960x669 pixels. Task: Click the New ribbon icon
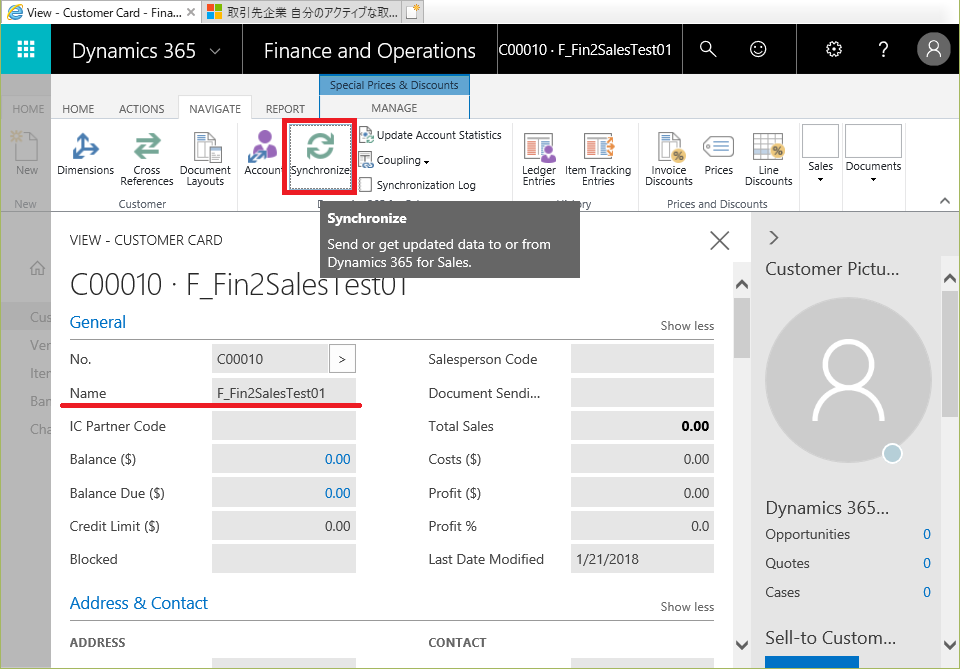[x=26, y=154]
